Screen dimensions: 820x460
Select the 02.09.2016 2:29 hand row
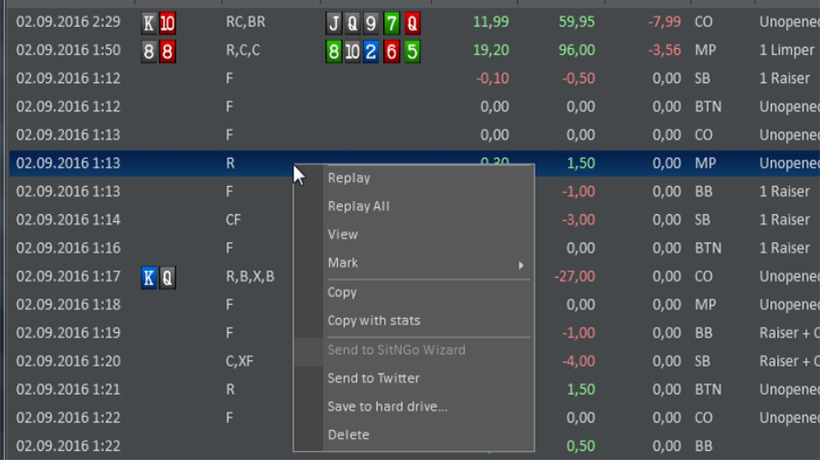(x=414, y=22)
